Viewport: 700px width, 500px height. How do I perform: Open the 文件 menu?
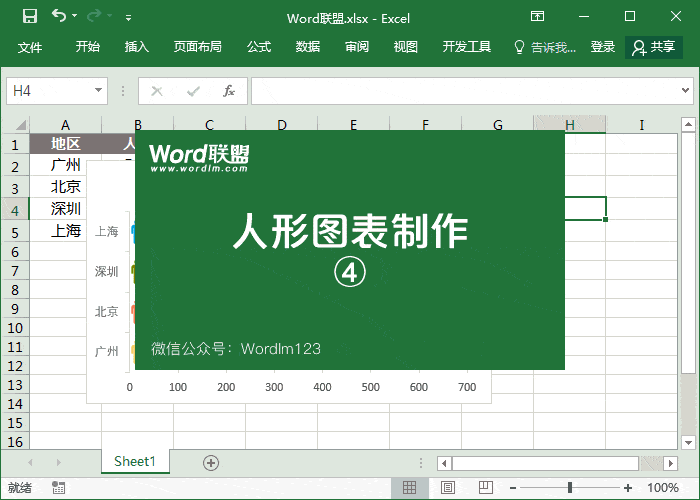[30, 46]
